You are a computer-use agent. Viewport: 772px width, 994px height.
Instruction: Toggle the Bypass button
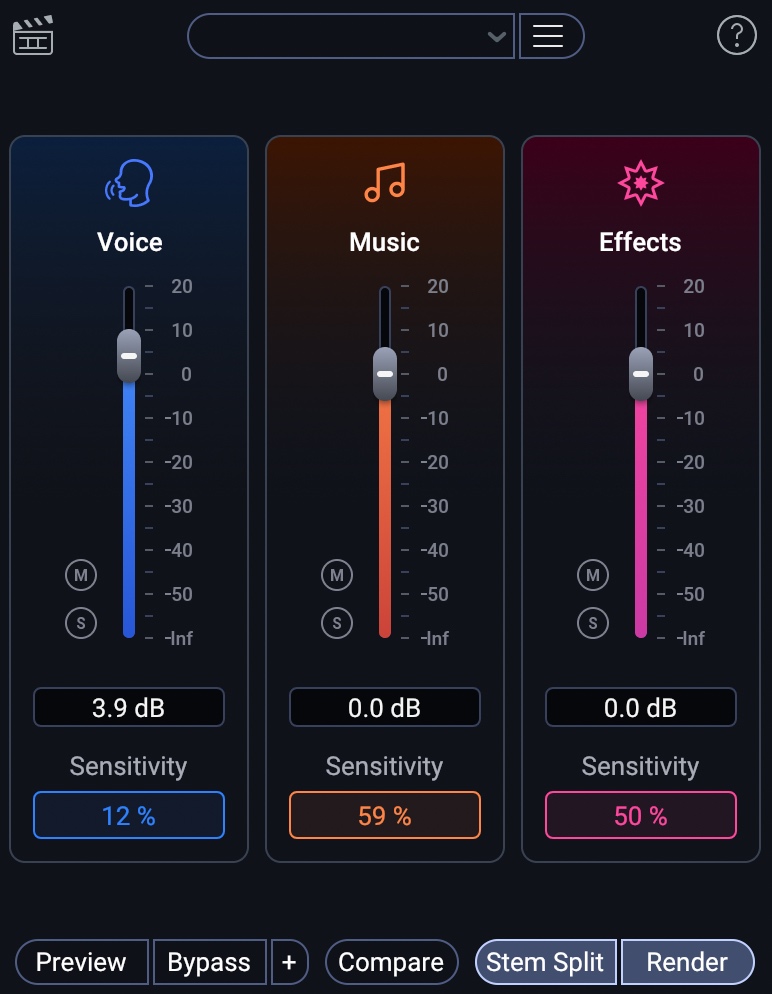tap(209, 962)
